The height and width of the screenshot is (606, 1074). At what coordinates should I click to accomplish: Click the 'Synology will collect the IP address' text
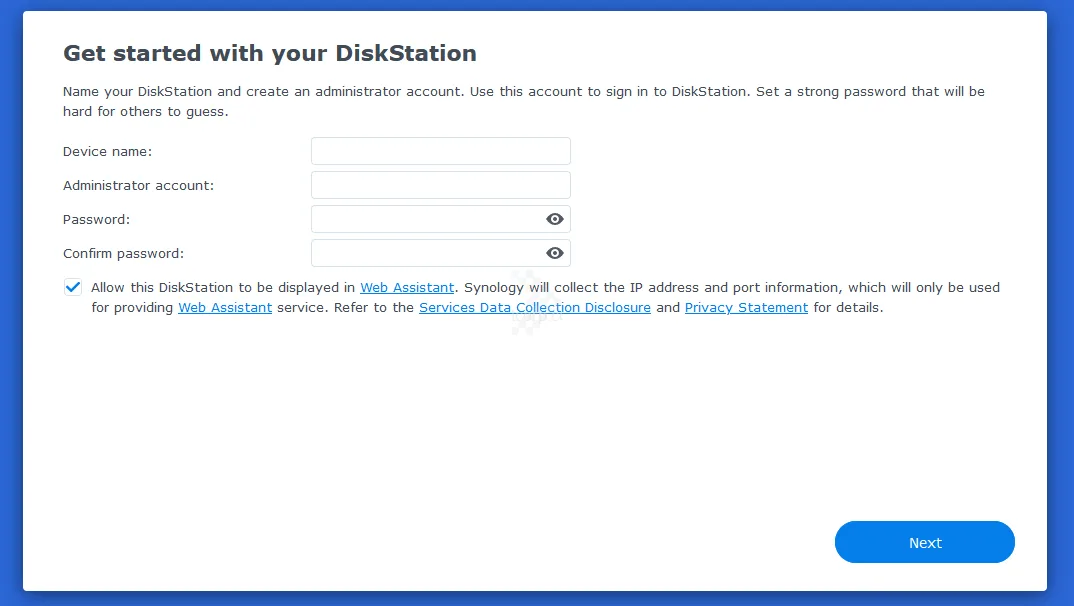pos(650,287)
